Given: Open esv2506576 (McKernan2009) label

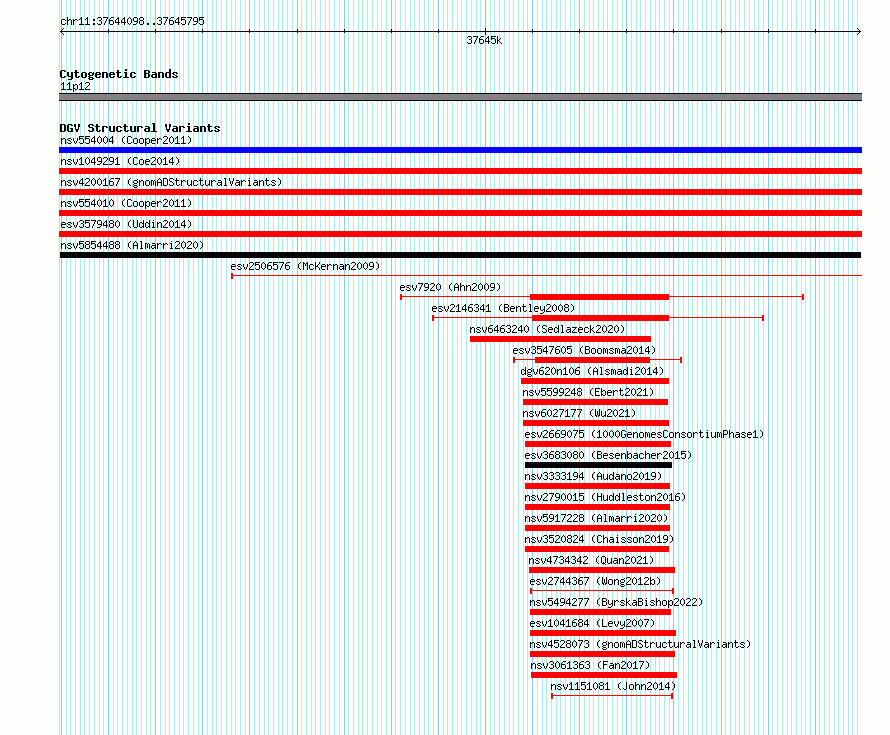Looking at the screenshot, I should [305, 266].
